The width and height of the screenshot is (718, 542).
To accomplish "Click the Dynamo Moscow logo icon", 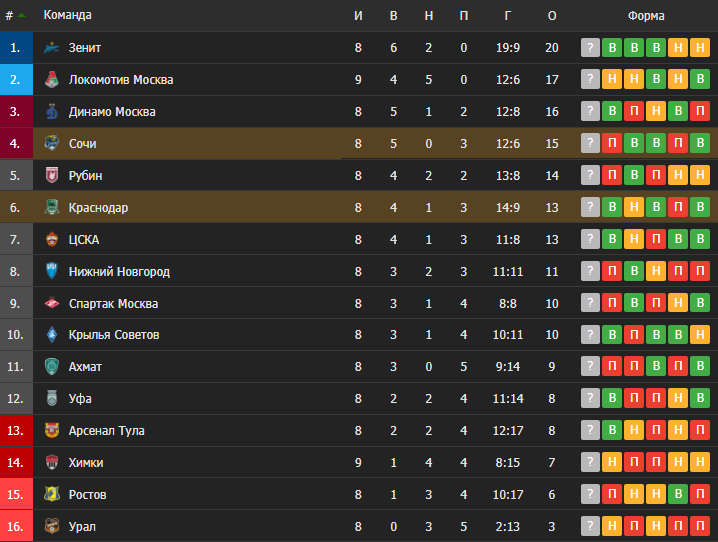I will 52,112.
